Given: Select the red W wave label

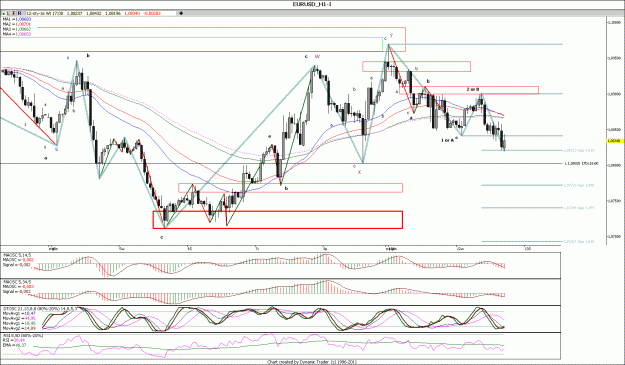Looking at the screenshot, I should [x=318, y=57].
